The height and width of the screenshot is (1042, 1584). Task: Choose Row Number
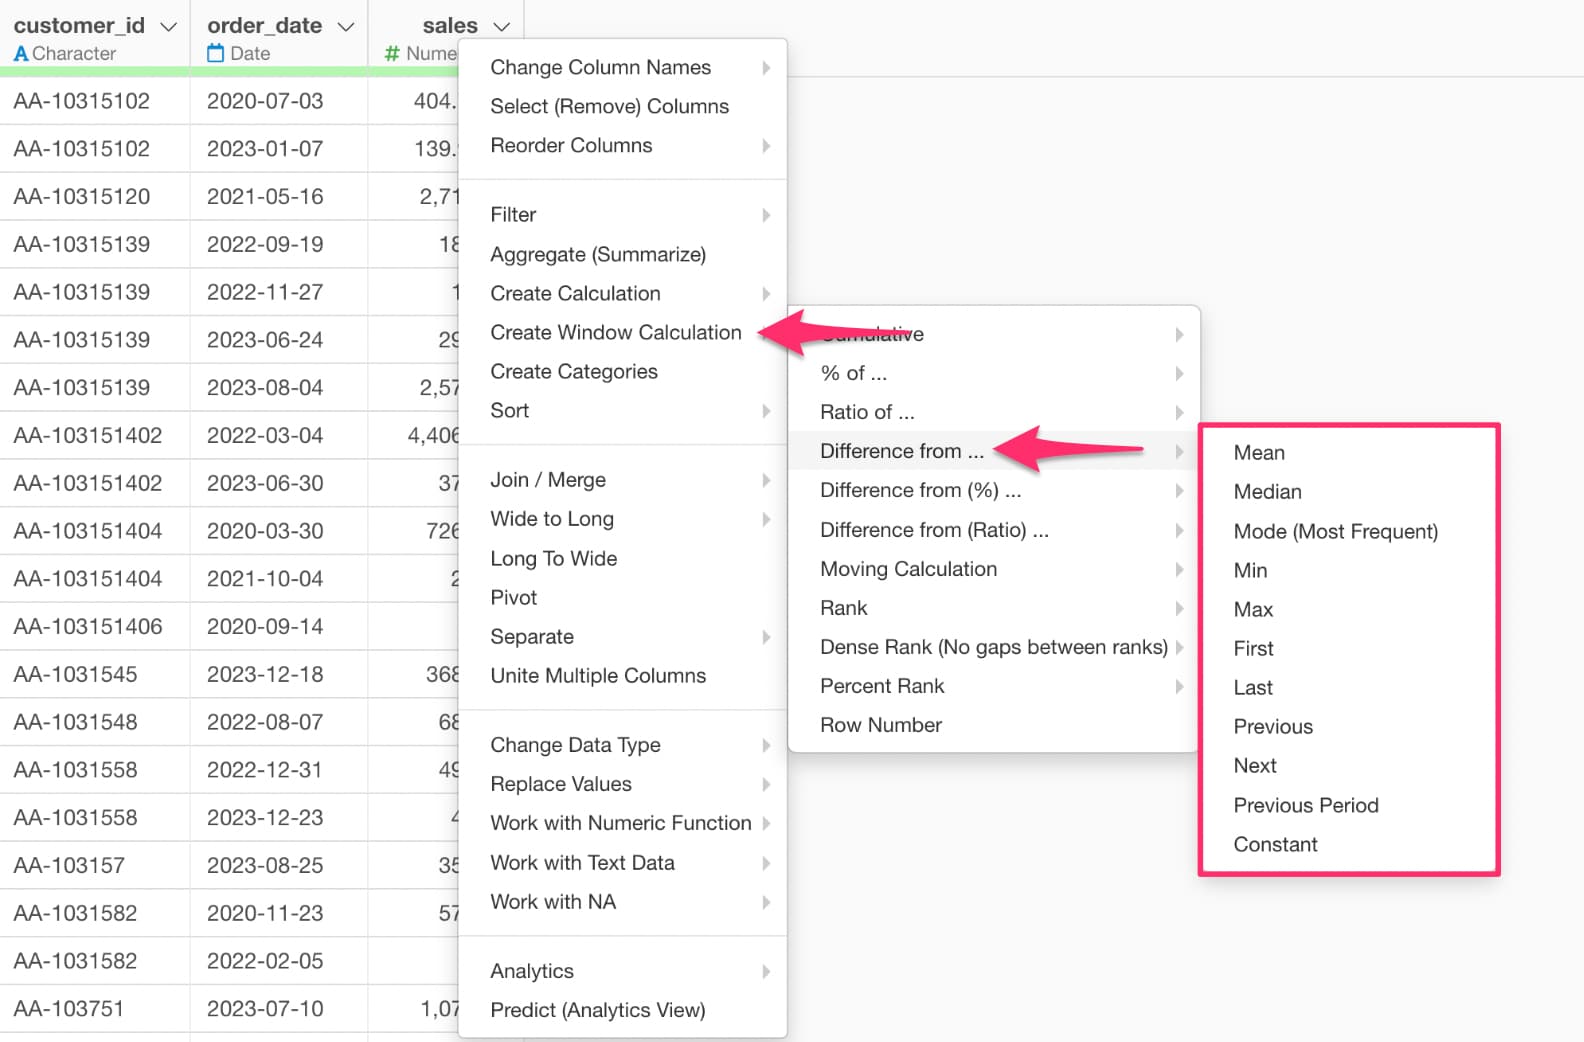coord(994,725)
